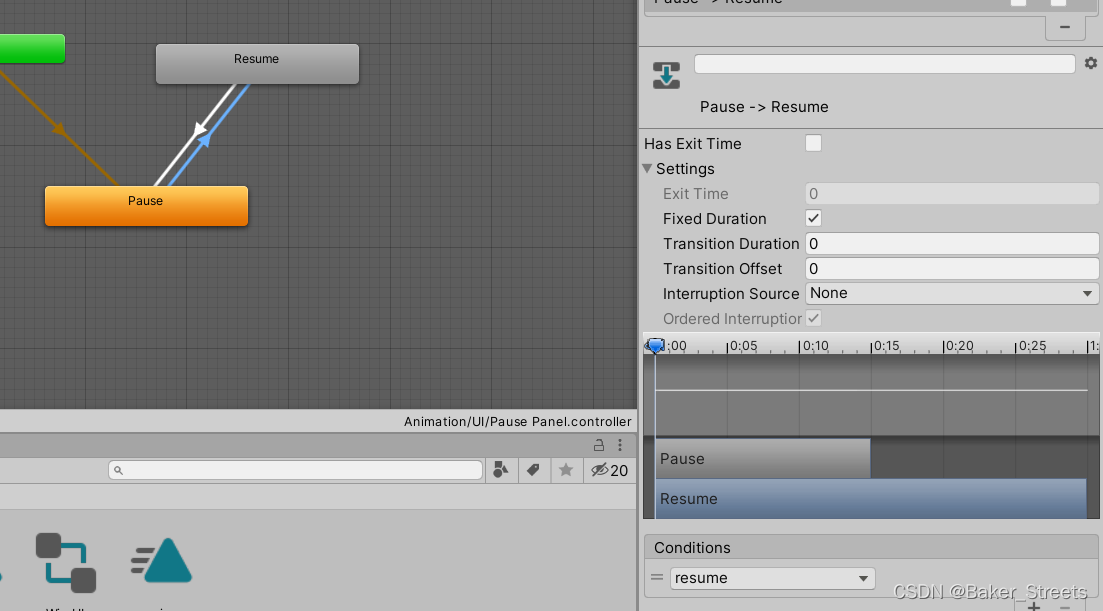Click the 0:10 mark on the timeline ruler

(815, 346)
